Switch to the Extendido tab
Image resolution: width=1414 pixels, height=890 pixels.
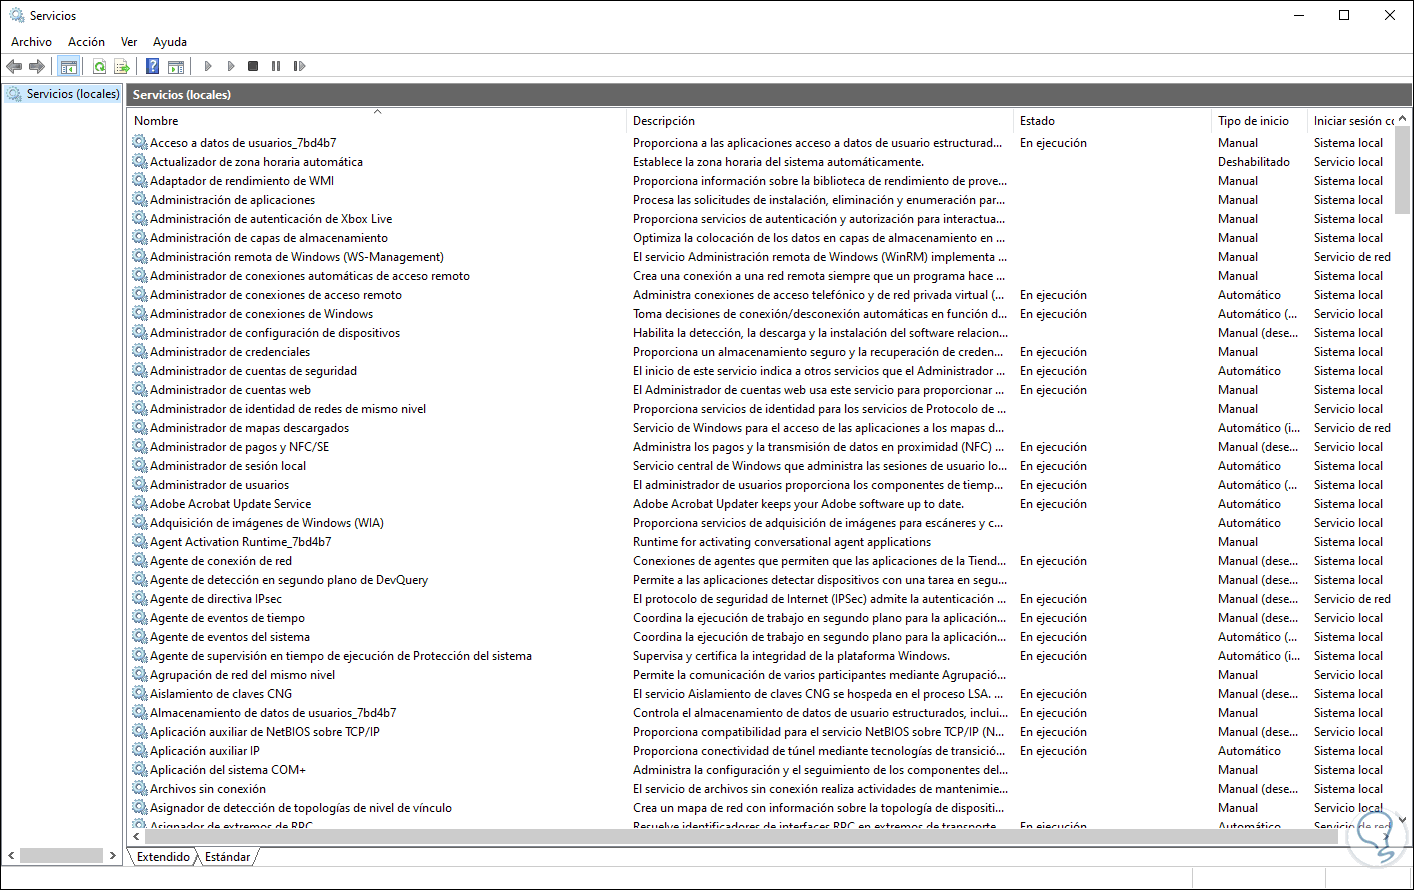163,857
